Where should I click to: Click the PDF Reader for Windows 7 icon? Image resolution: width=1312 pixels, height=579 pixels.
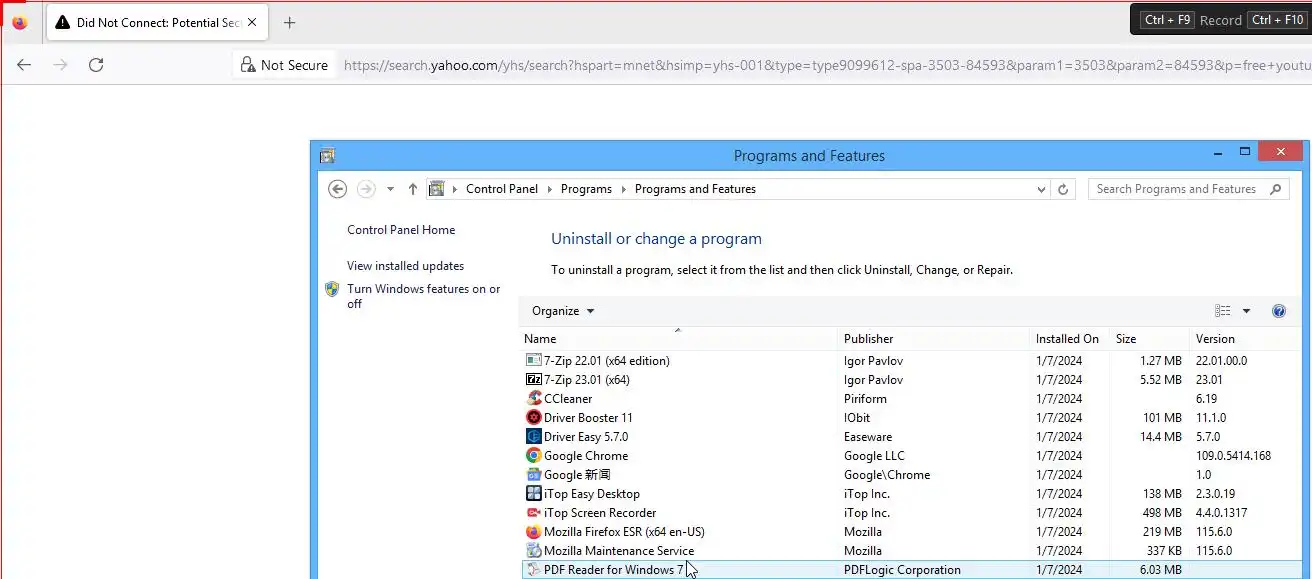coord(534,570)
